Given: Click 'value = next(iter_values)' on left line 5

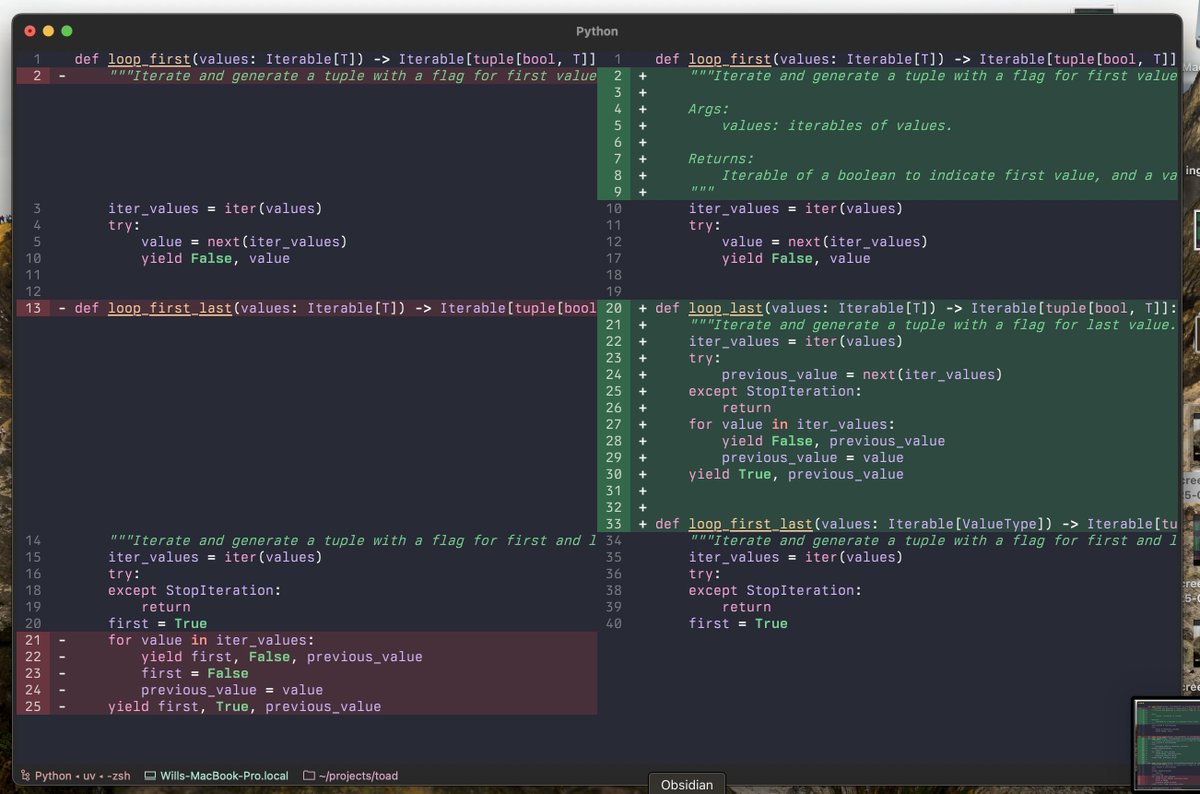Looking at the screenshot, I should pyautogui.click(x=244, y=242).
